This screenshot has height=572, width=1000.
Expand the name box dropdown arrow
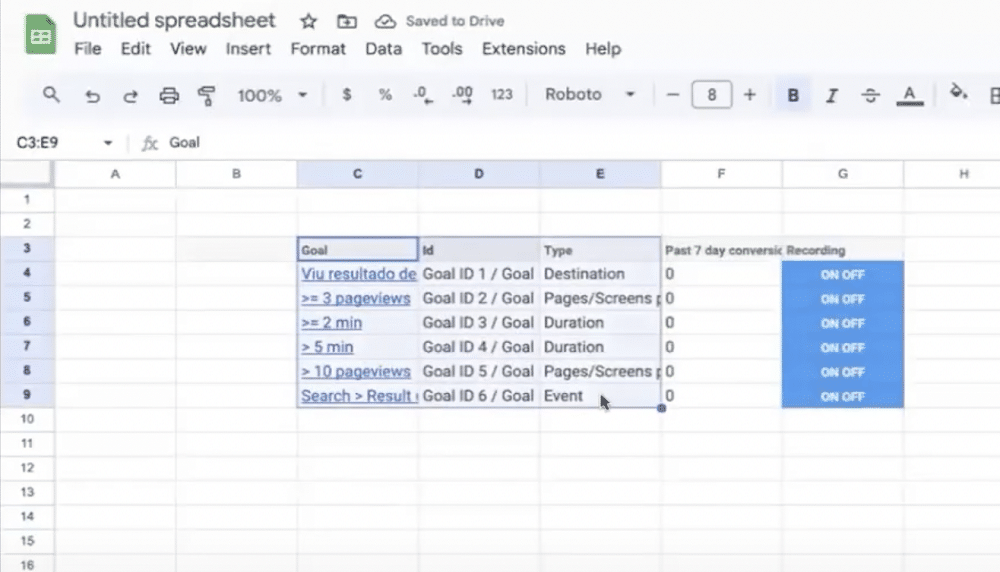coord(108,142)
